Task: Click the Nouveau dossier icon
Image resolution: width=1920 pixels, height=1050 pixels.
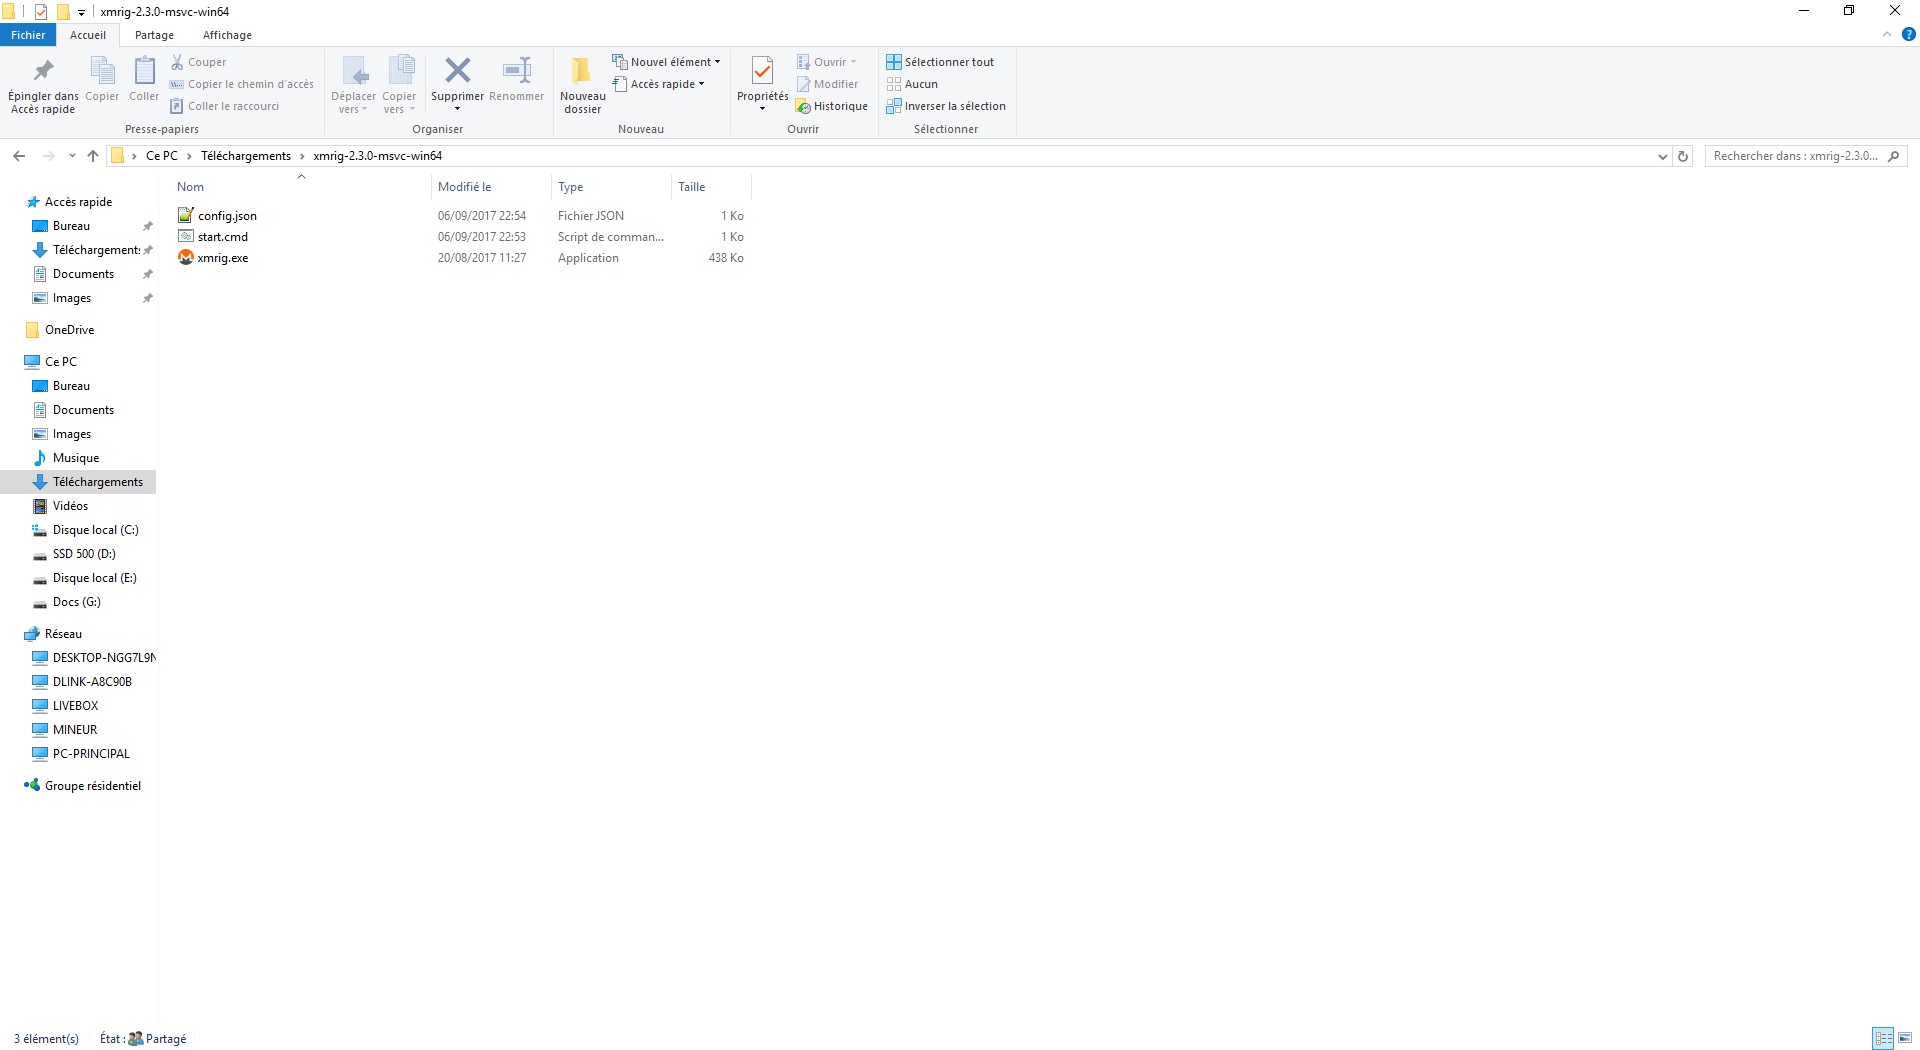Action: tap(582, 71)
